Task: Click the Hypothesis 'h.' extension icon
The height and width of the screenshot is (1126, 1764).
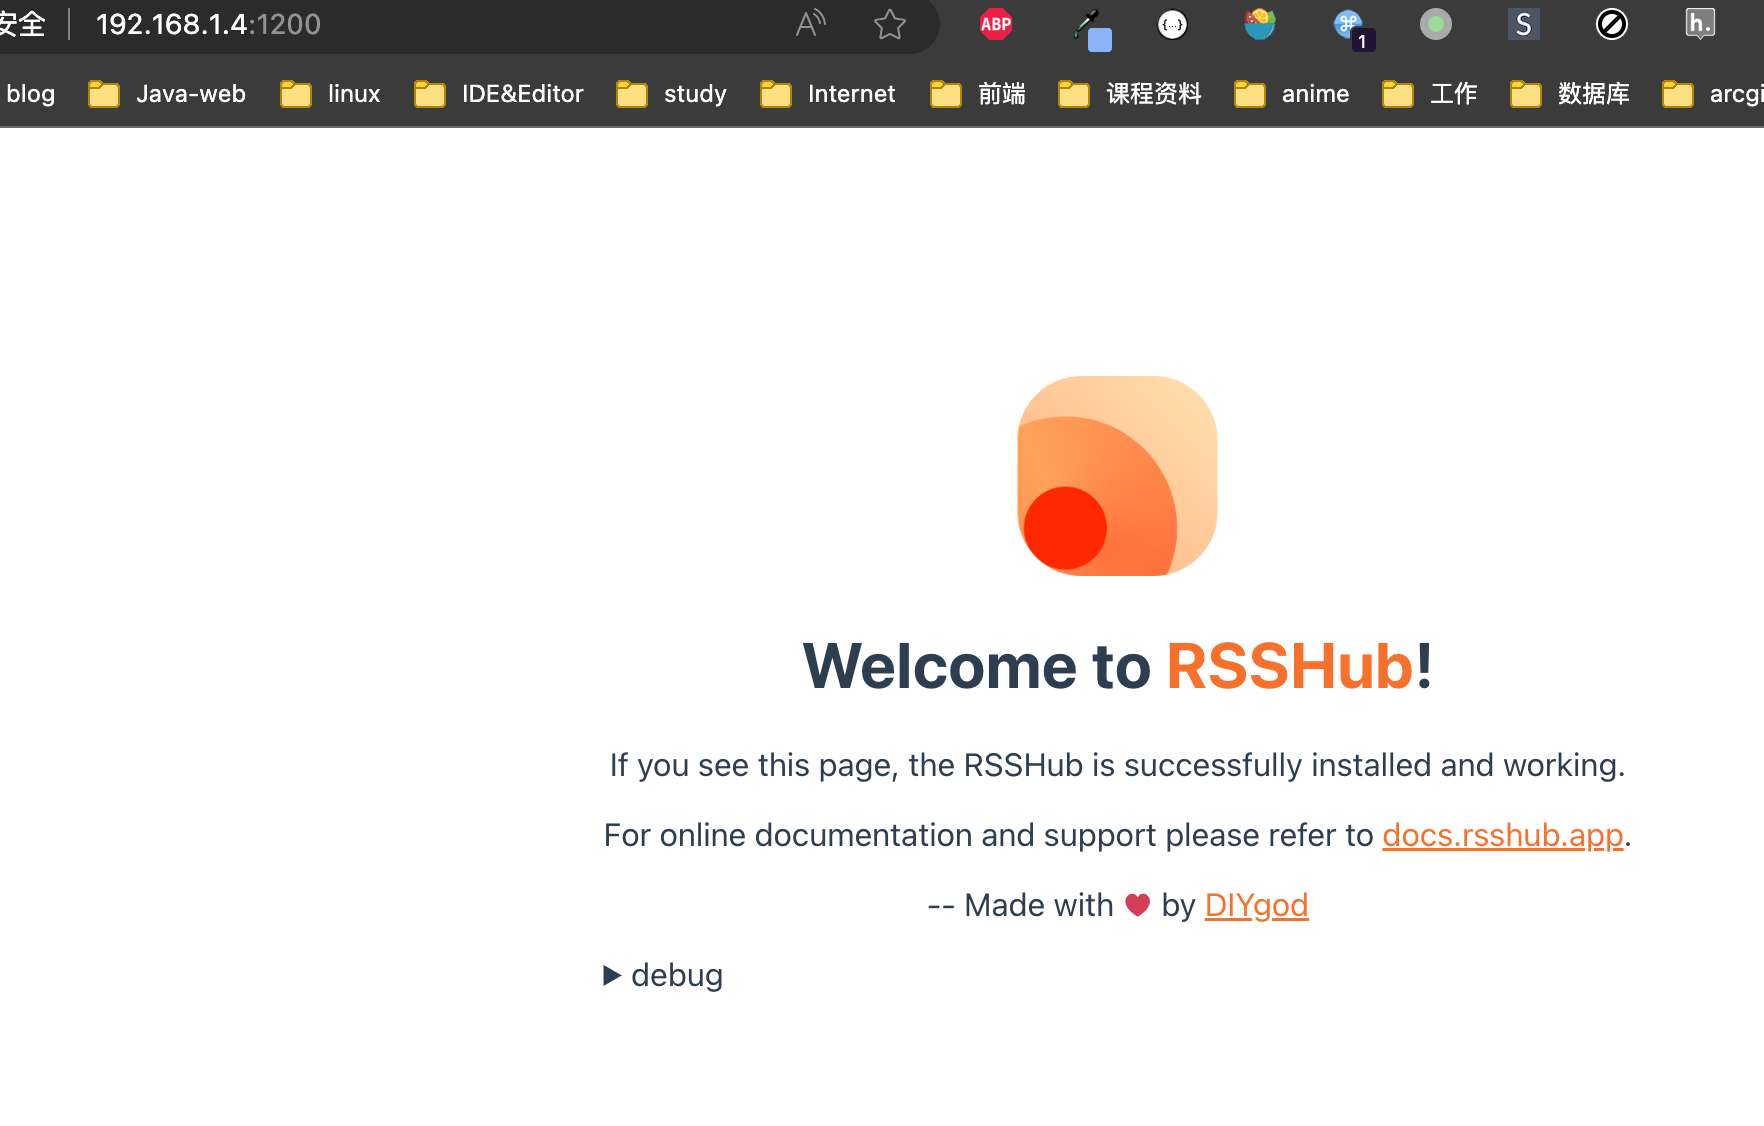Action: click(1700, 25)
